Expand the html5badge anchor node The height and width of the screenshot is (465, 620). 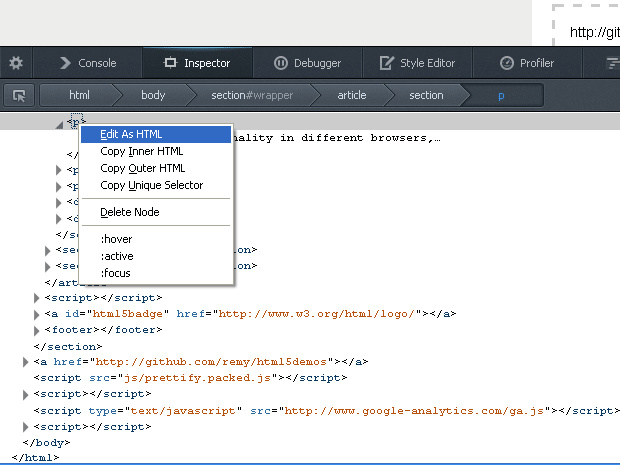[36, 315]
